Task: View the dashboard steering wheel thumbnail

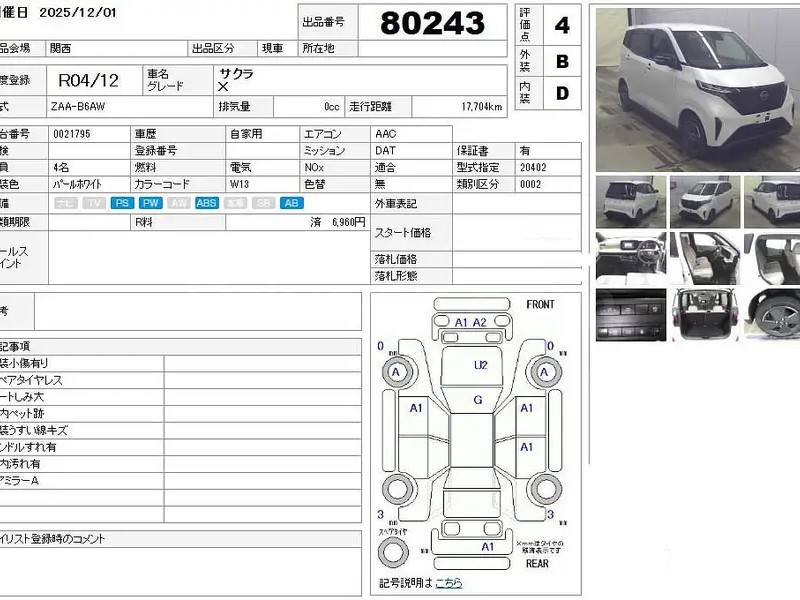Action: tap(630, 258)
